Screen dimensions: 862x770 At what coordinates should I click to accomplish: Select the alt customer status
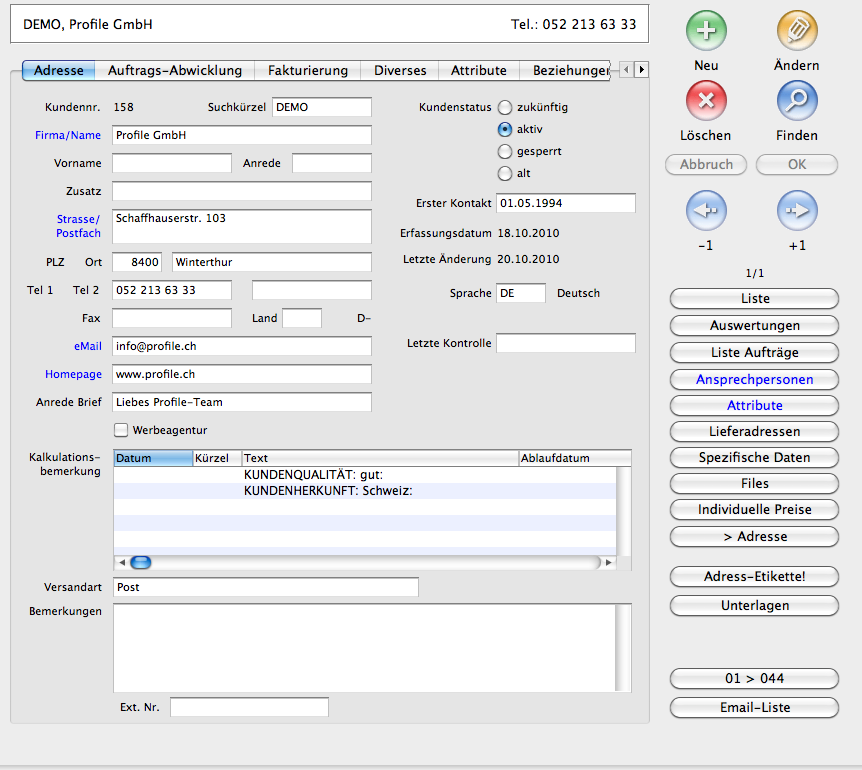tap(505, 173)
